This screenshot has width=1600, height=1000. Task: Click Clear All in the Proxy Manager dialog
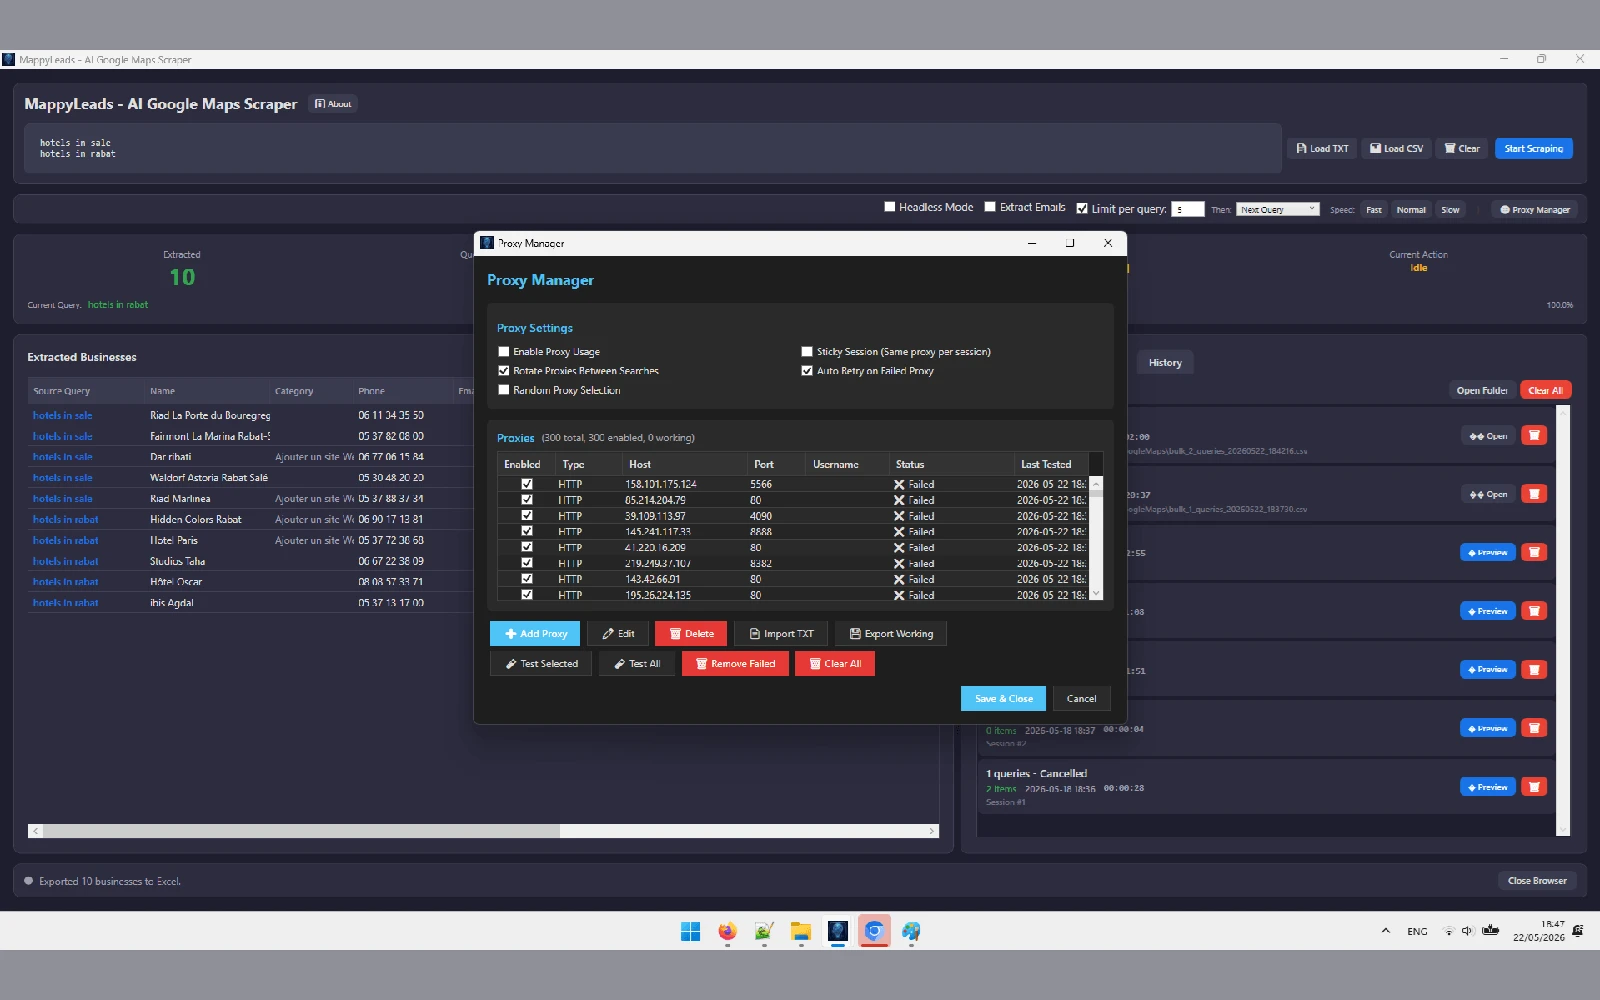coord(835,664)
